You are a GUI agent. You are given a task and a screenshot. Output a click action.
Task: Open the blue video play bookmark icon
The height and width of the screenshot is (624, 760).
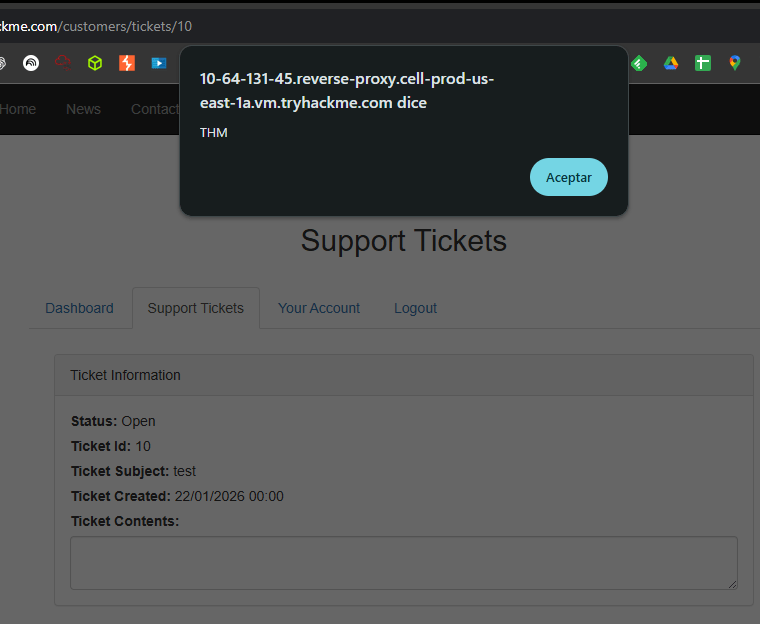[x=159, y=63]
